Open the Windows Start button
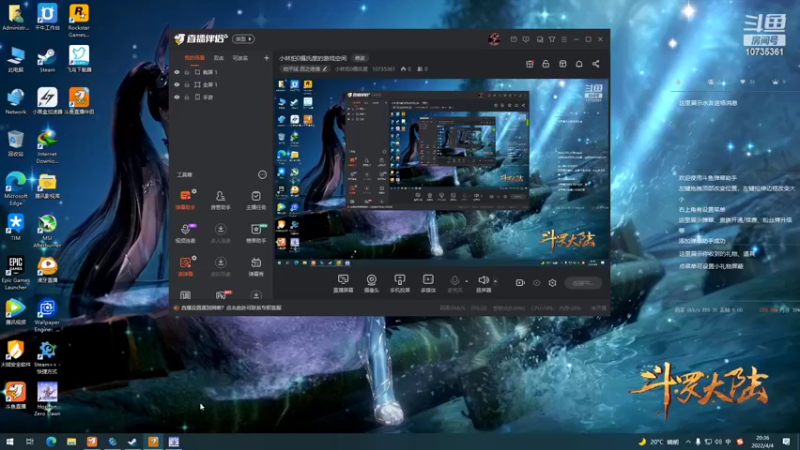The image size is (800, 450). tap(10, 442)
